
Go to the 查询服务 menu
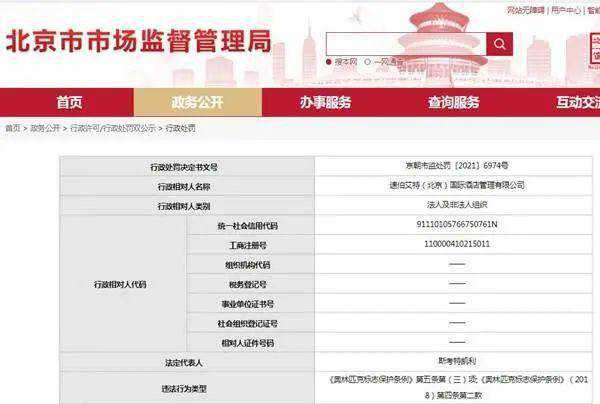454,102
